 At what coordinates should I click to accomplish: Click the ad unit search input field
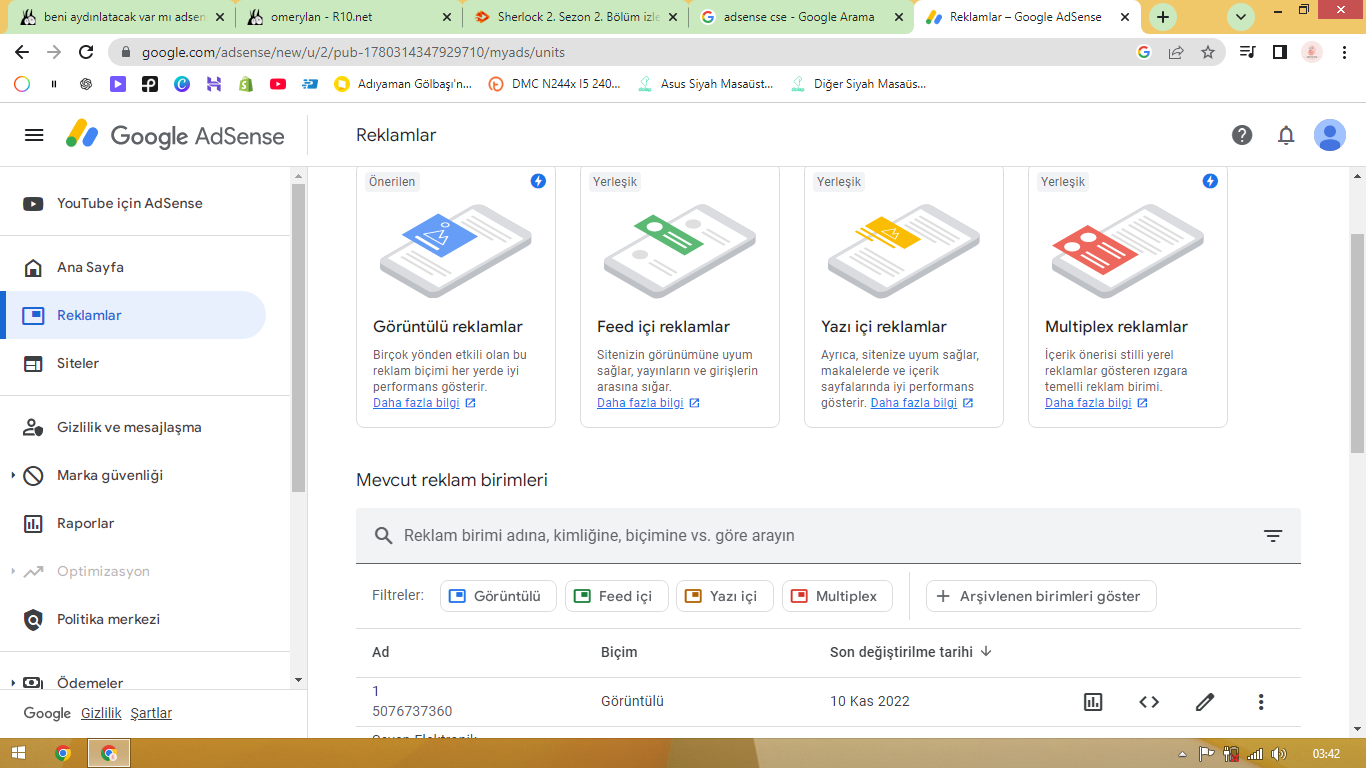(x=828, y=536)
